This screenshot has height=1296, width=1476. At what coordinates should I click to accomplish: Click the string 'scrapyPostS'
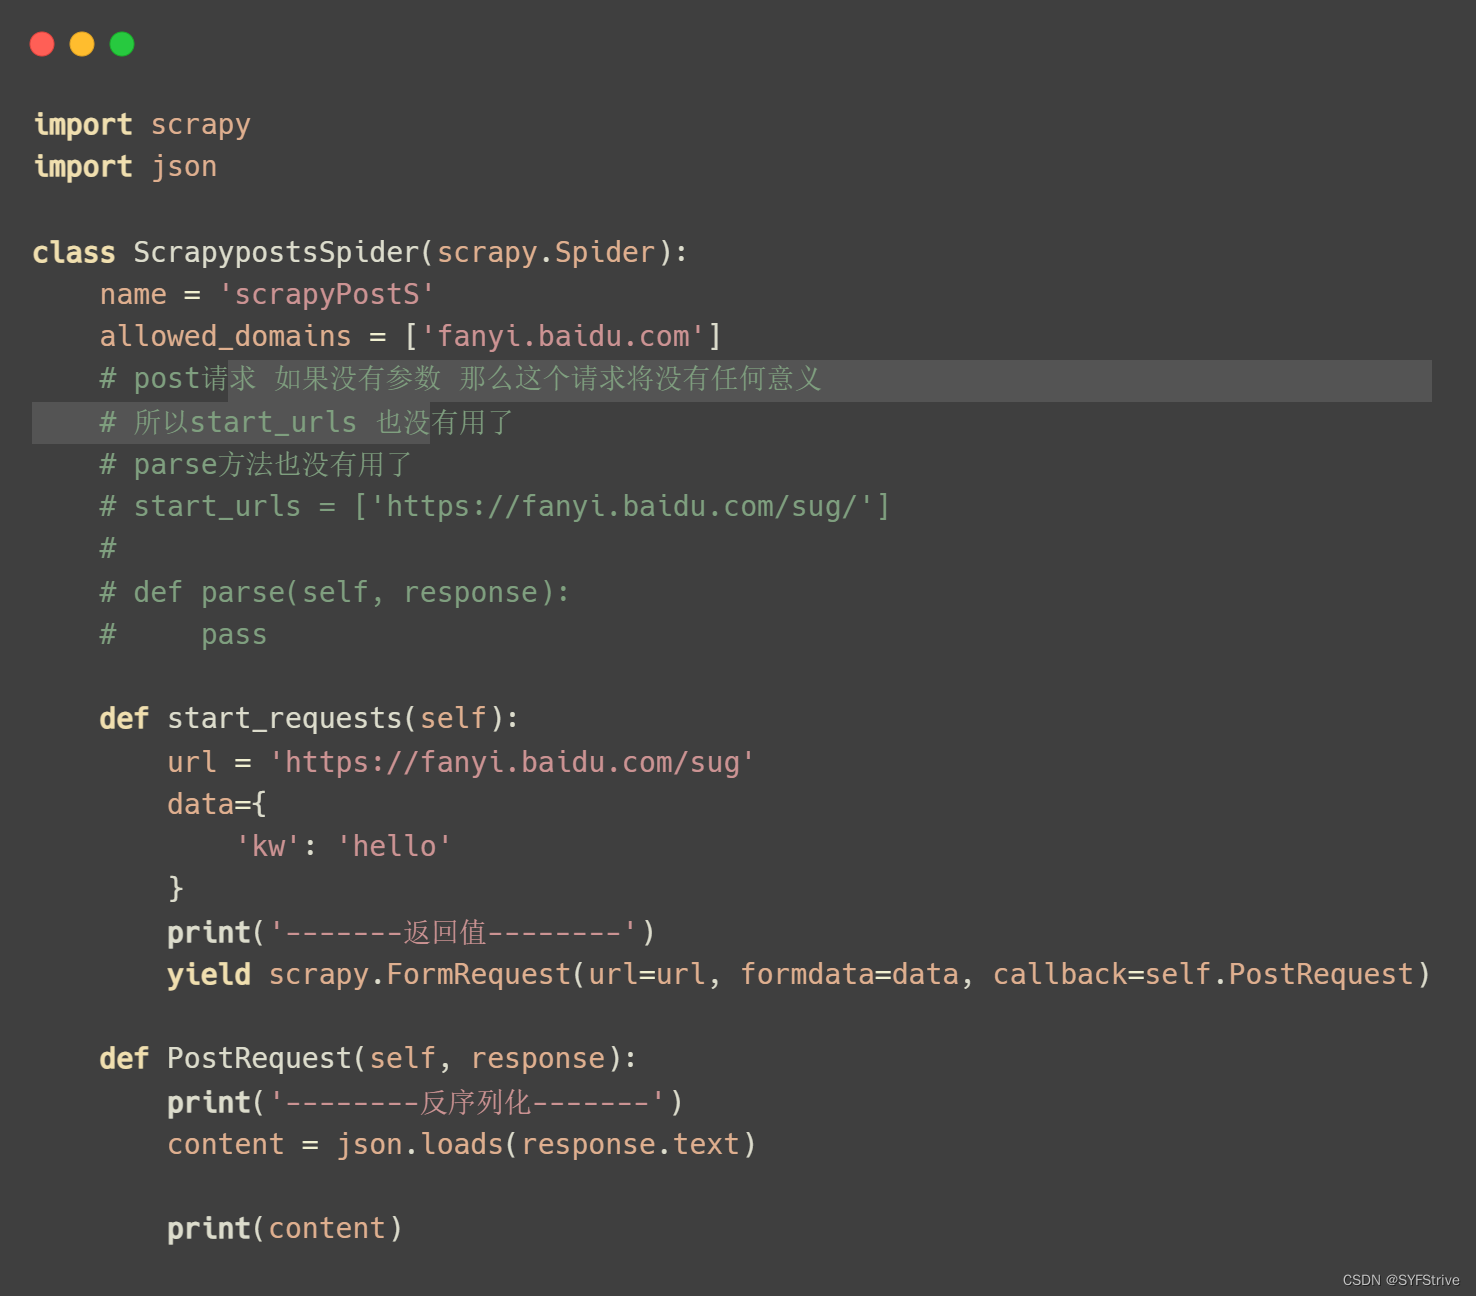click(327, 294)
